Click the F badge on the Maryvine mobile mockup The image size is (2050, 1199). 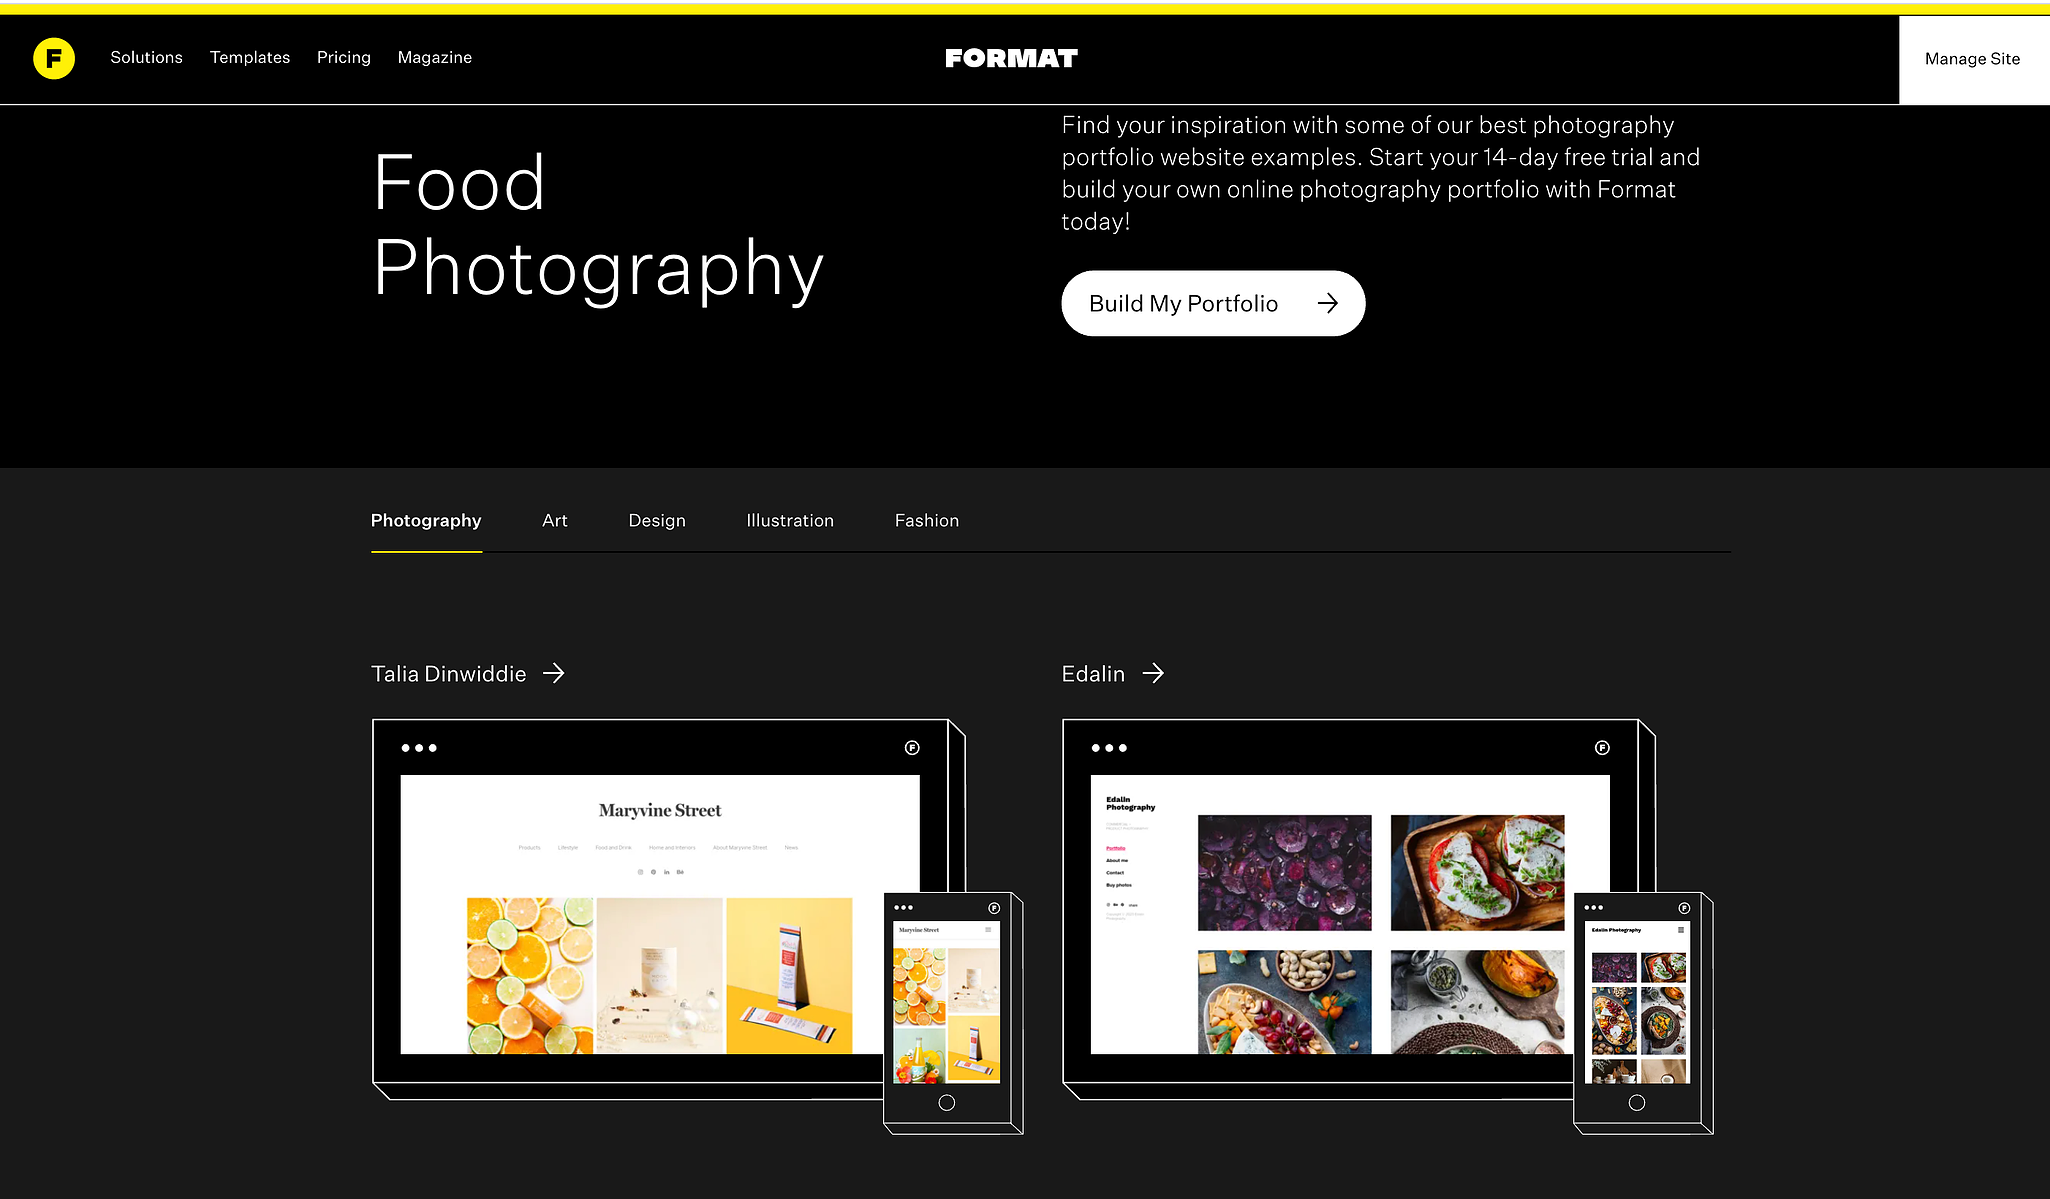(994, 908)
